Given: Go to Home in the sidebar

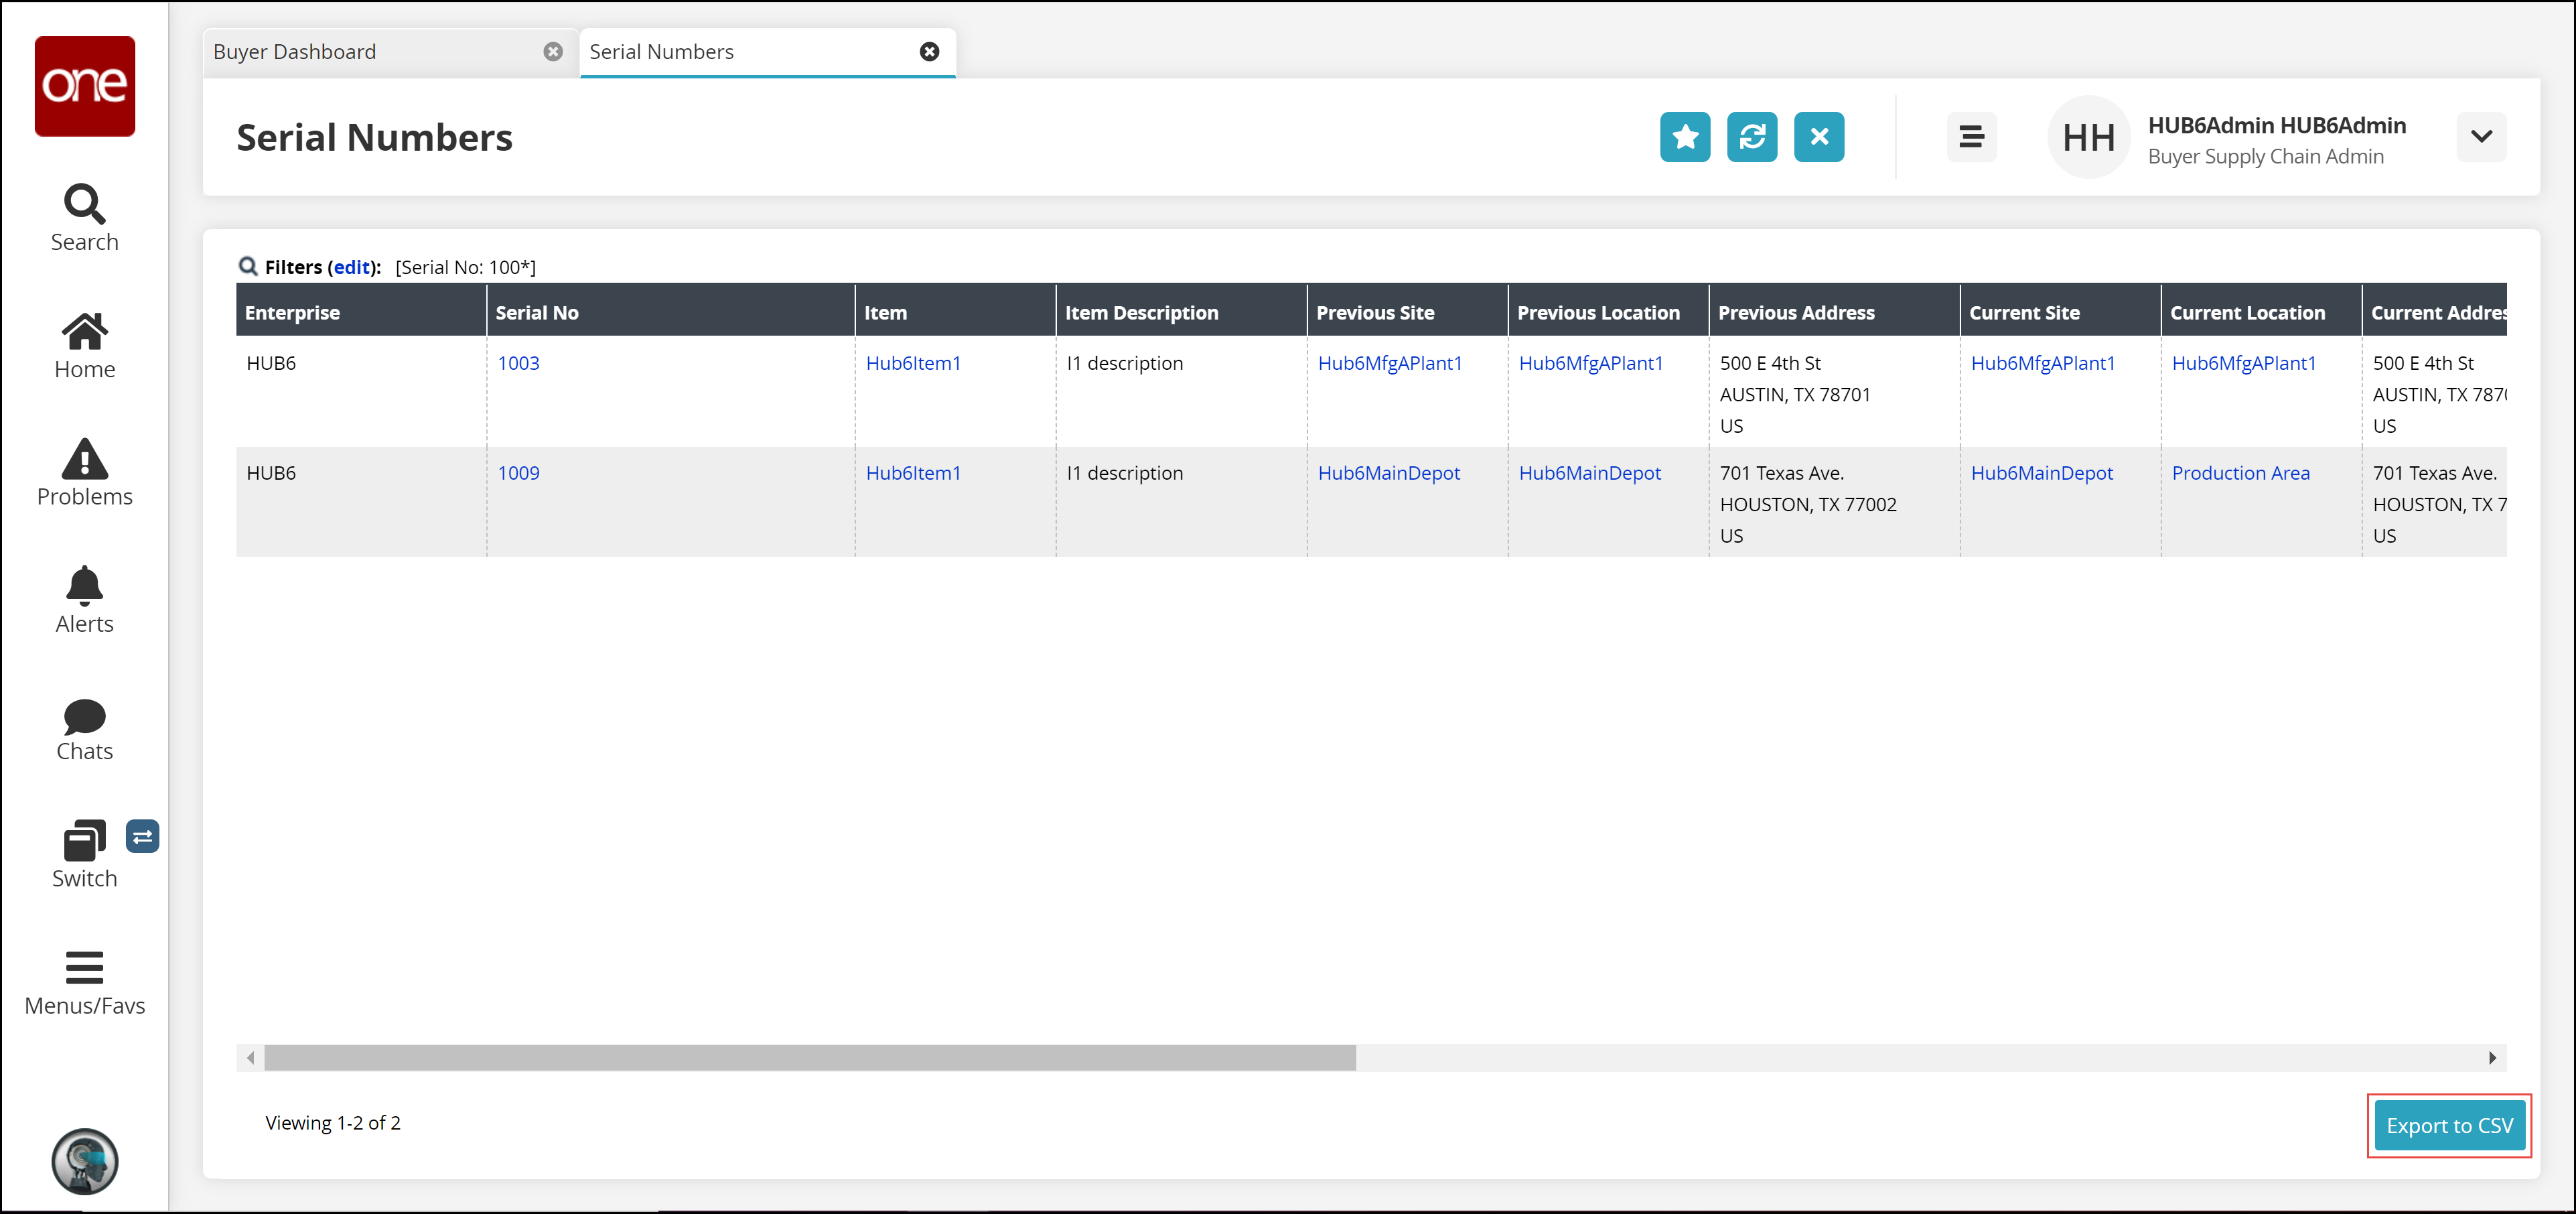Looking at the screenshot, I should point(84,332).
